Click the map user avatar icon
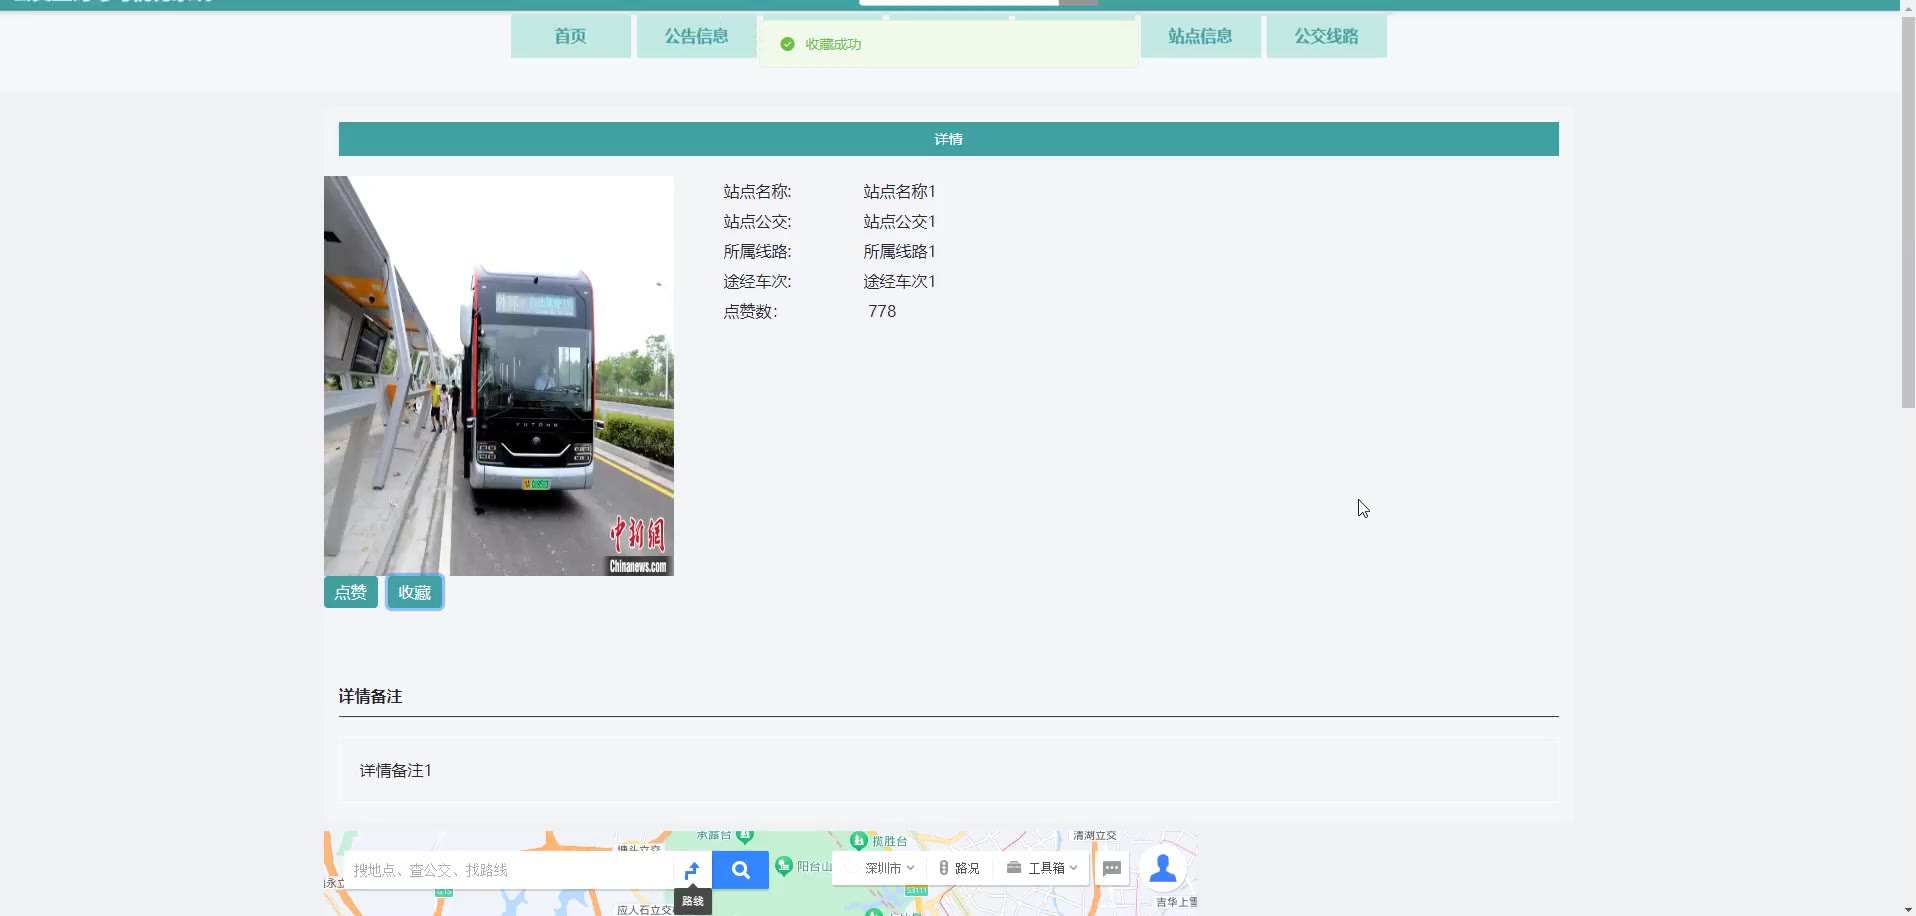Screen dimensions: 1916x916 (x=1163, y=868)
